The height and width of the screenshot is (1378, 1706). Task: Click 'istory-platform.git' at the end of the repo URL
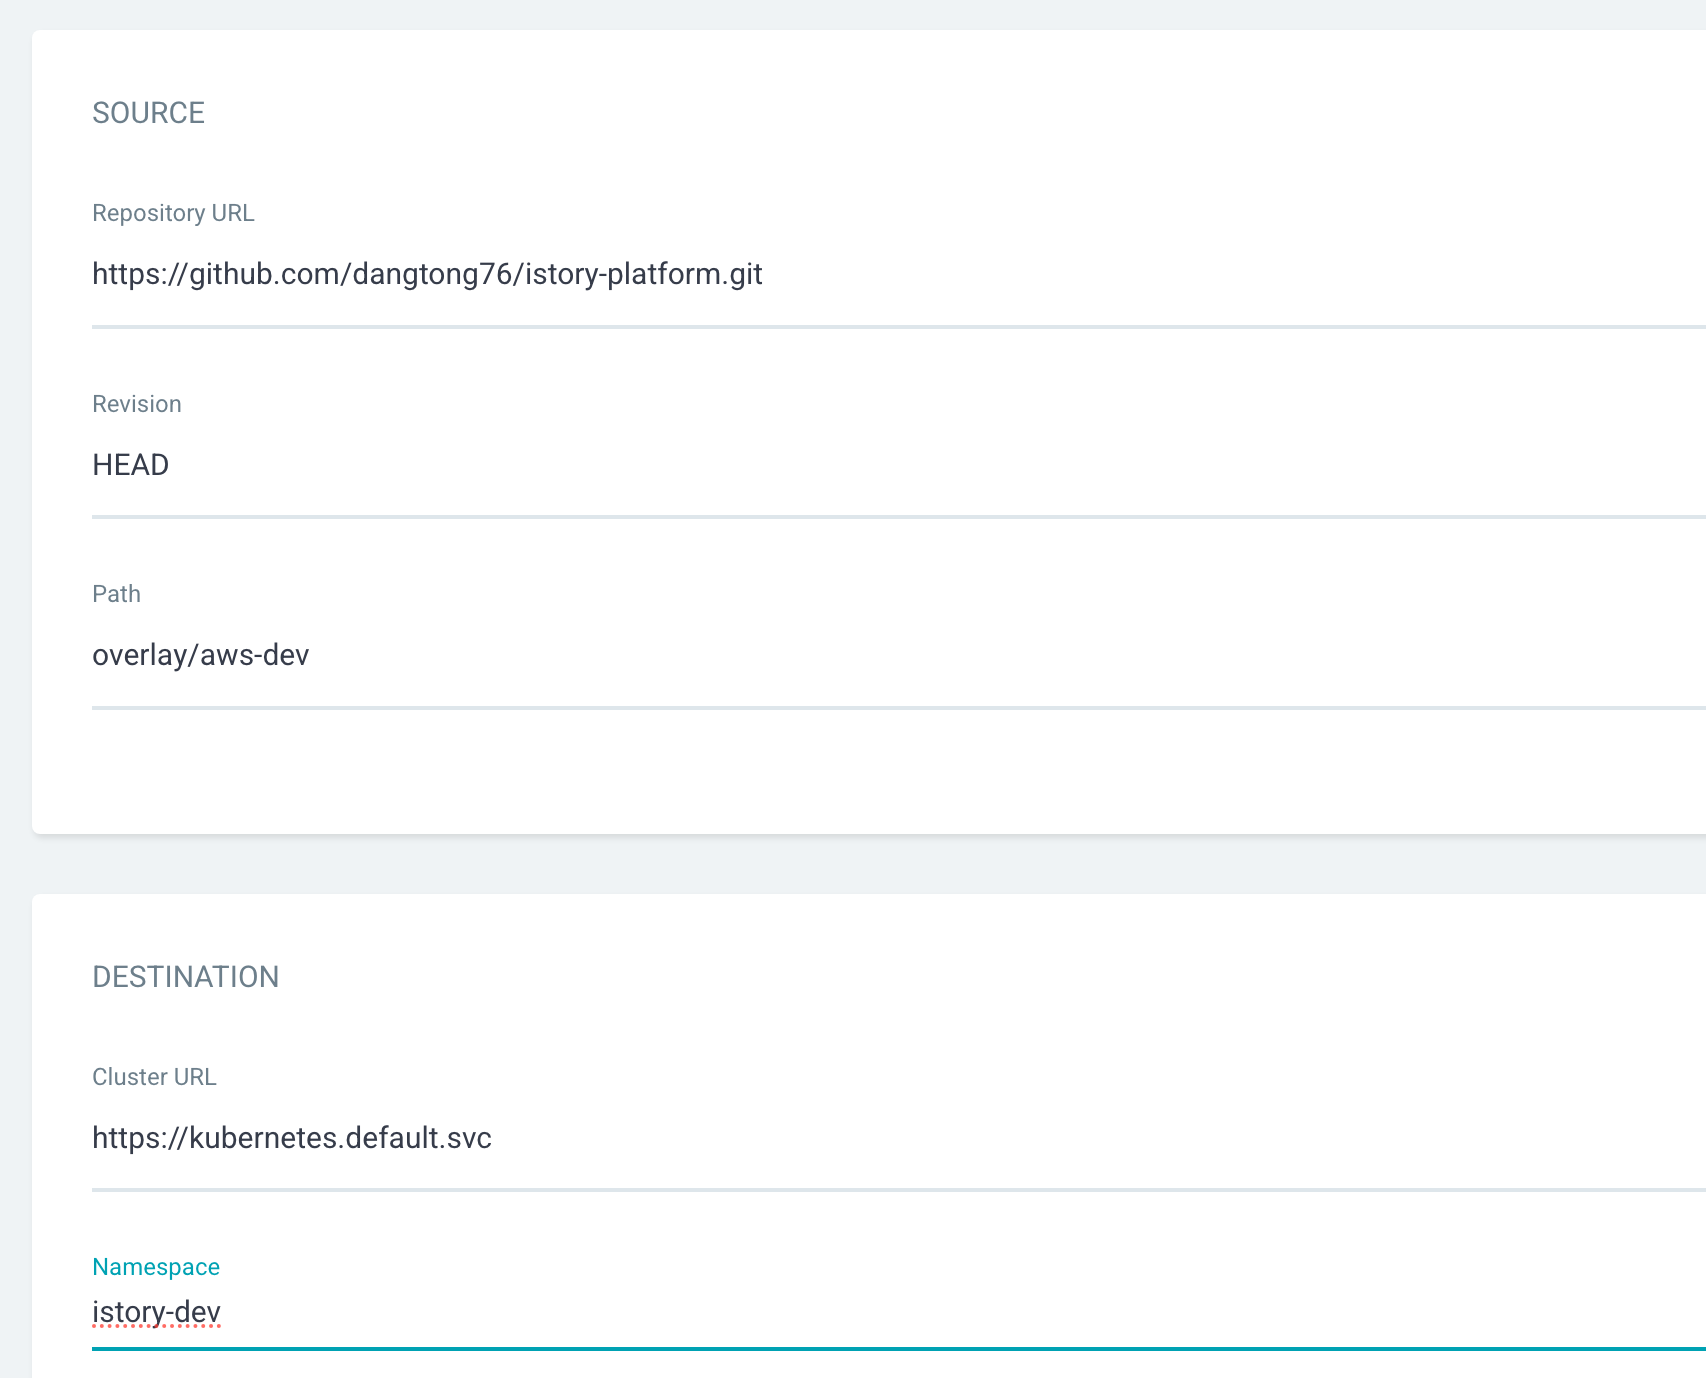pos(644,275)
